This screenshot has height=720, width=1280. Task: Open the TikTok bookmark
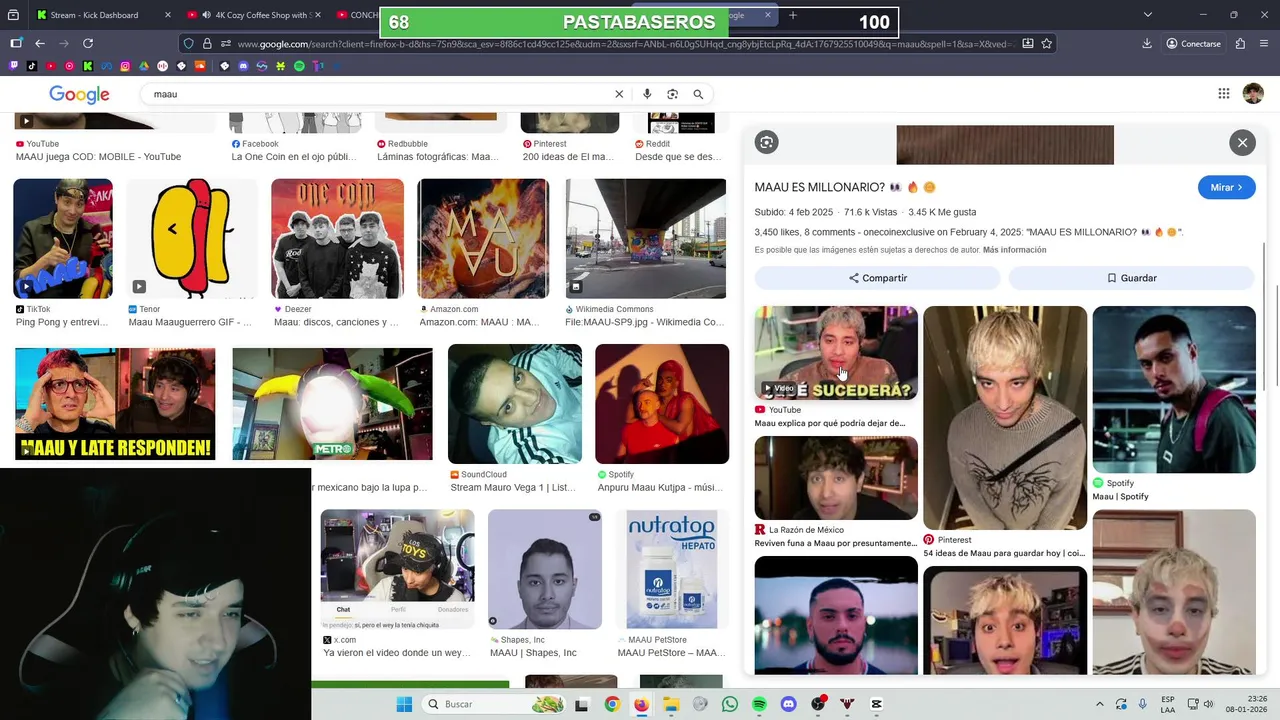pos(32,66)
